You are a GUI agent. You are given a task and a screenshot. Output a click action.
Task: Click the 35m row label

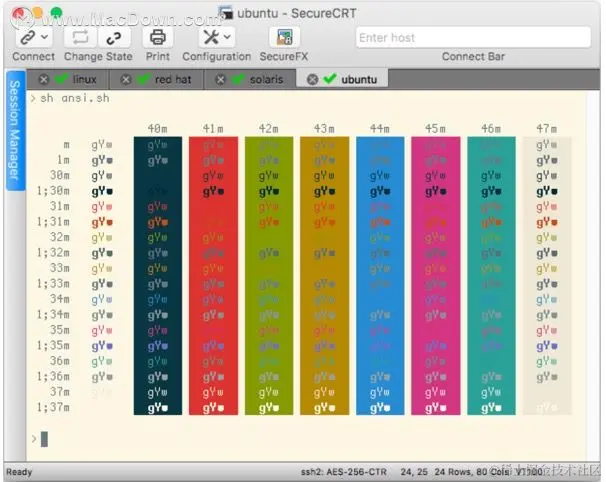click(x=60, y=330)
